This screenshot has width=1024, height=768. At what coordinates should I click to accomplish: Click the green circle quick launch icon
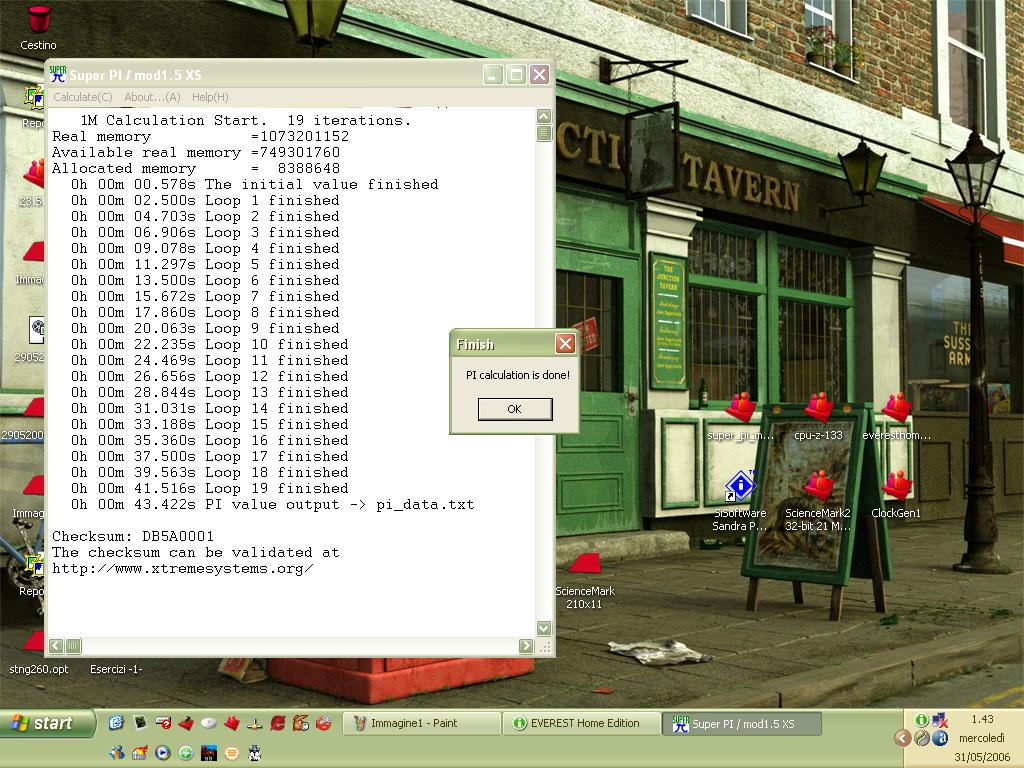pos(185,753)
